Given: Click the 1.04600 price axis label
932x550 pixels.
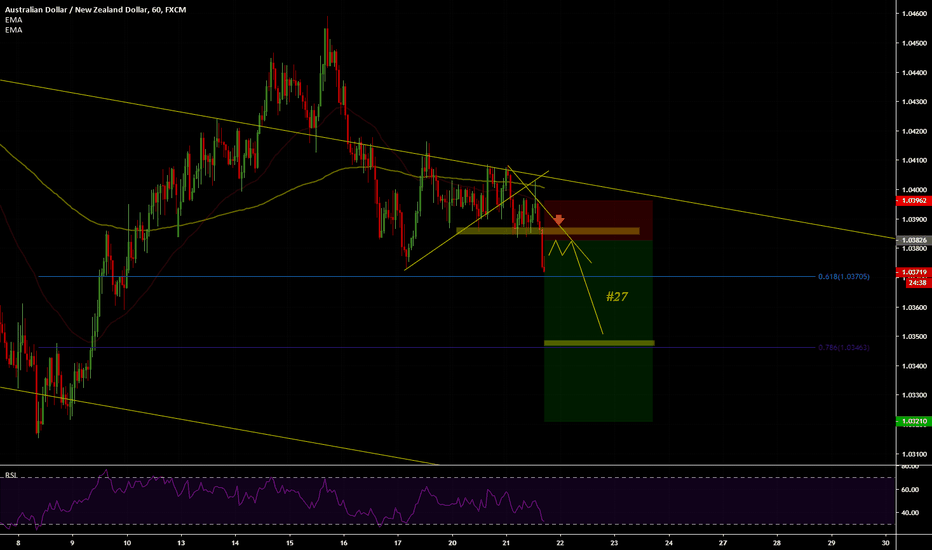Looking at the screenshot, I should coord(916,13).
